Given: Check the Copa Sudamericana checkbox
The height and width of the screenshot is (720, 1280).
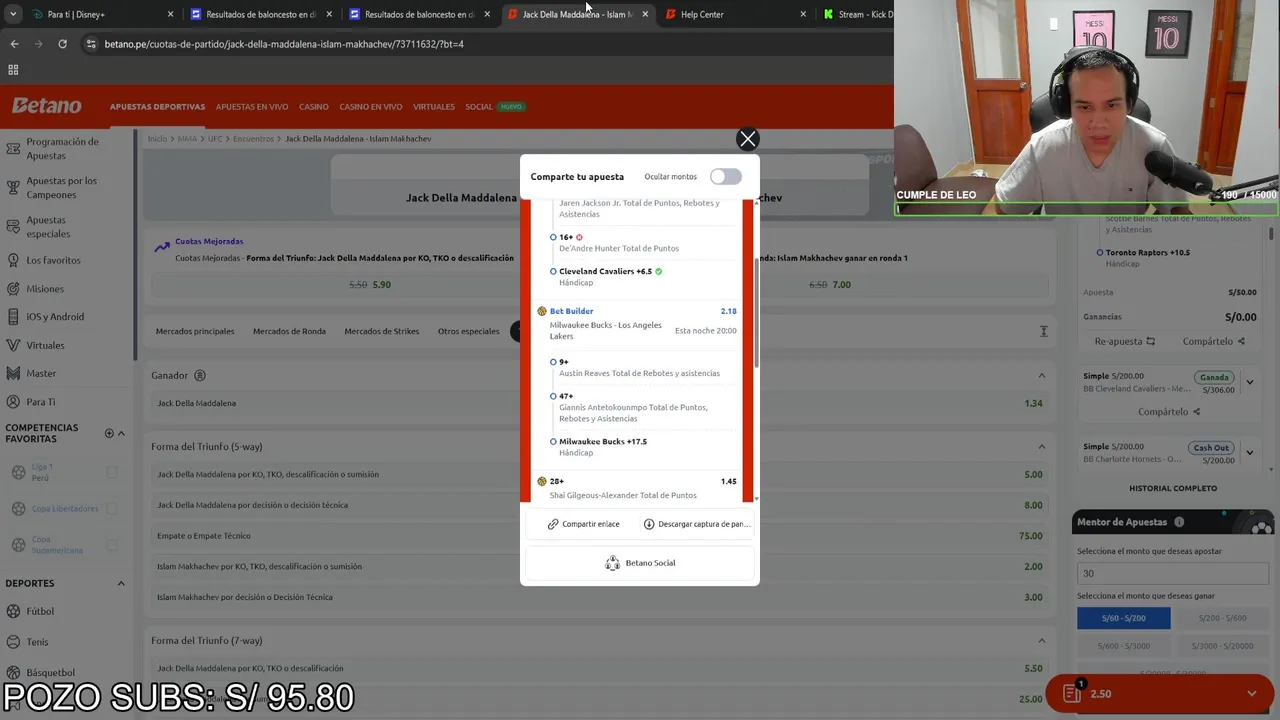Looking at the screenshot, I should tap(112, 545).
